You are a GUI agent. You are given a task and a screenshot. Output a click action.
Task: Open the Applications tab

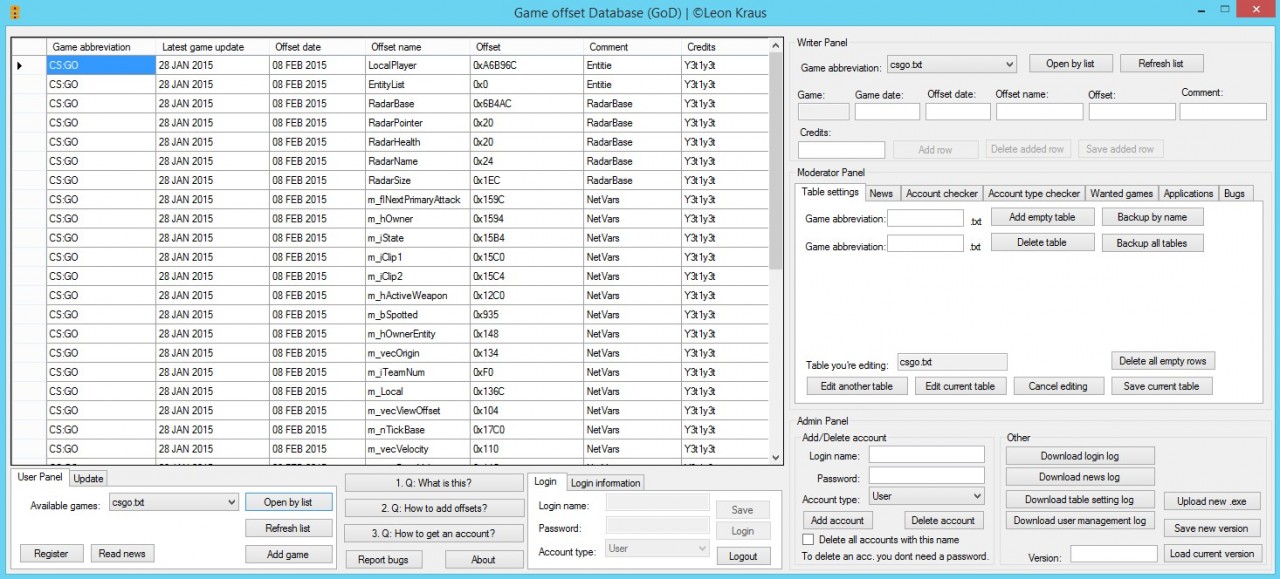1189,193
